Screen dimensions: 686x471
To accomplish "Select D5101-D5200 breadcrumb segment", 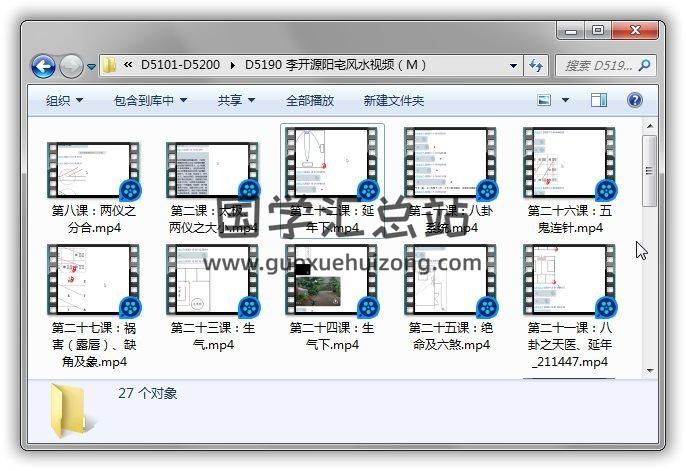I will [x=180, y=65].
